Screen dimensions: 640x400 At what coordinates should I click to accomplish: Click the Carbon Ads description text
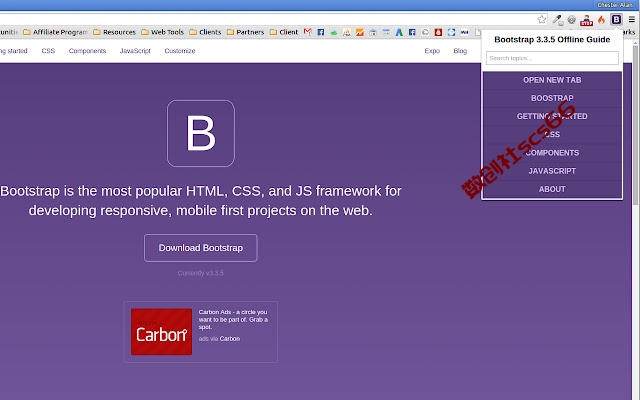pyautogui.click(x=233, y=319)
